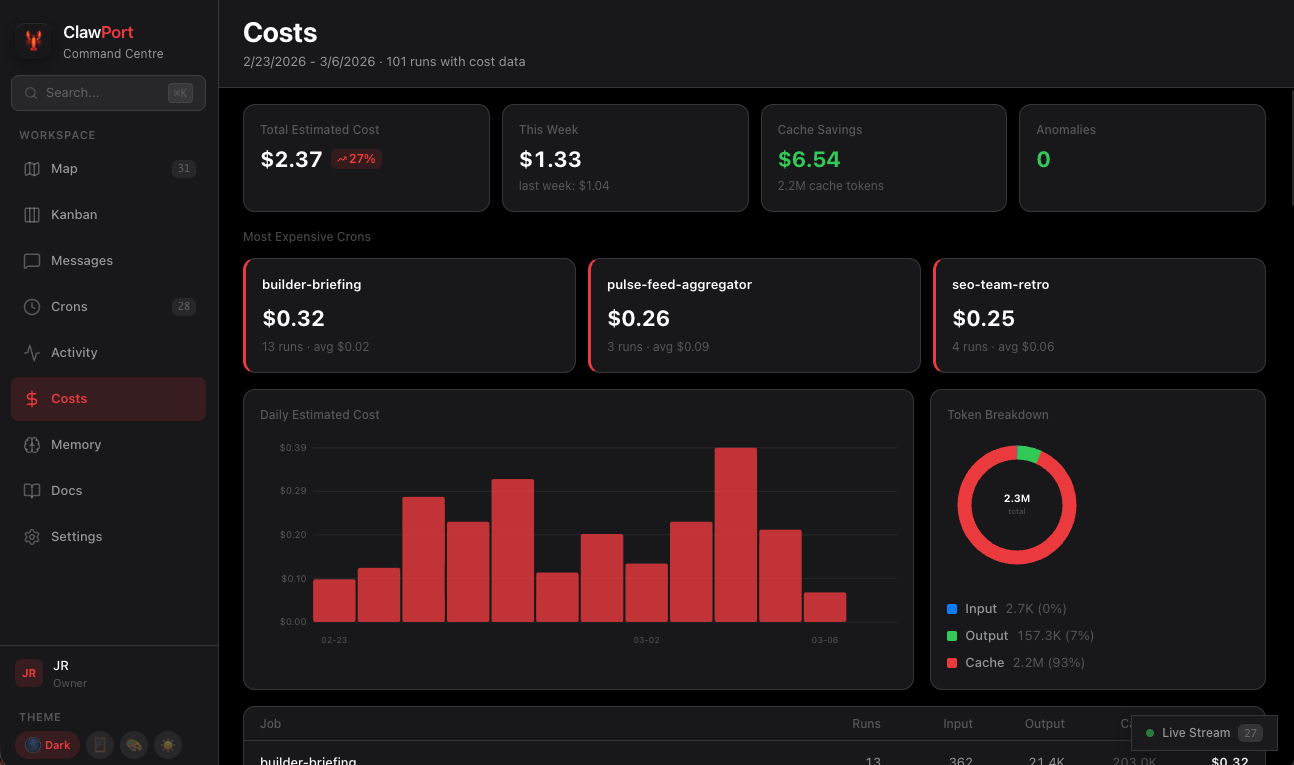Click the Cache legend color swatch
This screenshot has height=765, width=1294.
[x=952, y=662]
